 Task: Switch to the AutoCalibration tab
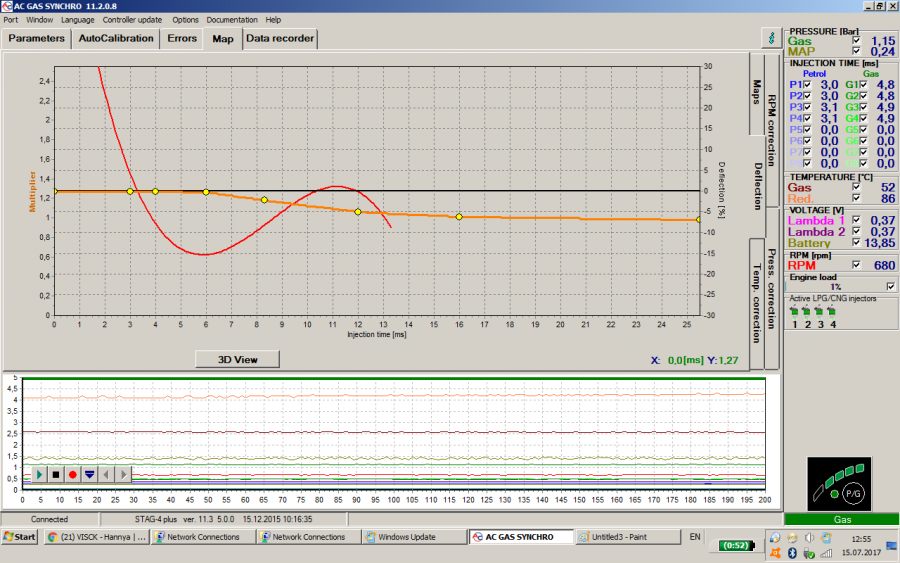117,39
